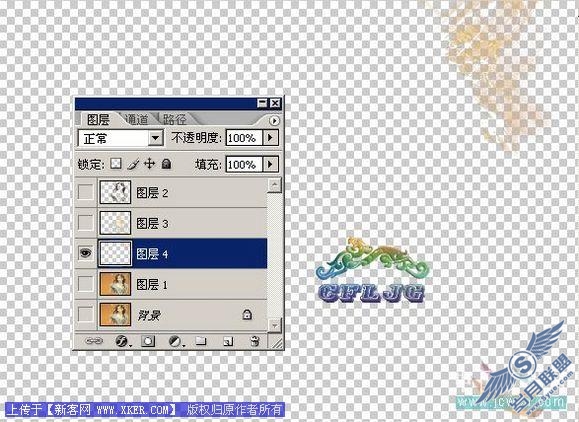579x422 pixels.
Task: Hide 图层 4 with eye icon
Action: point(86,253)
